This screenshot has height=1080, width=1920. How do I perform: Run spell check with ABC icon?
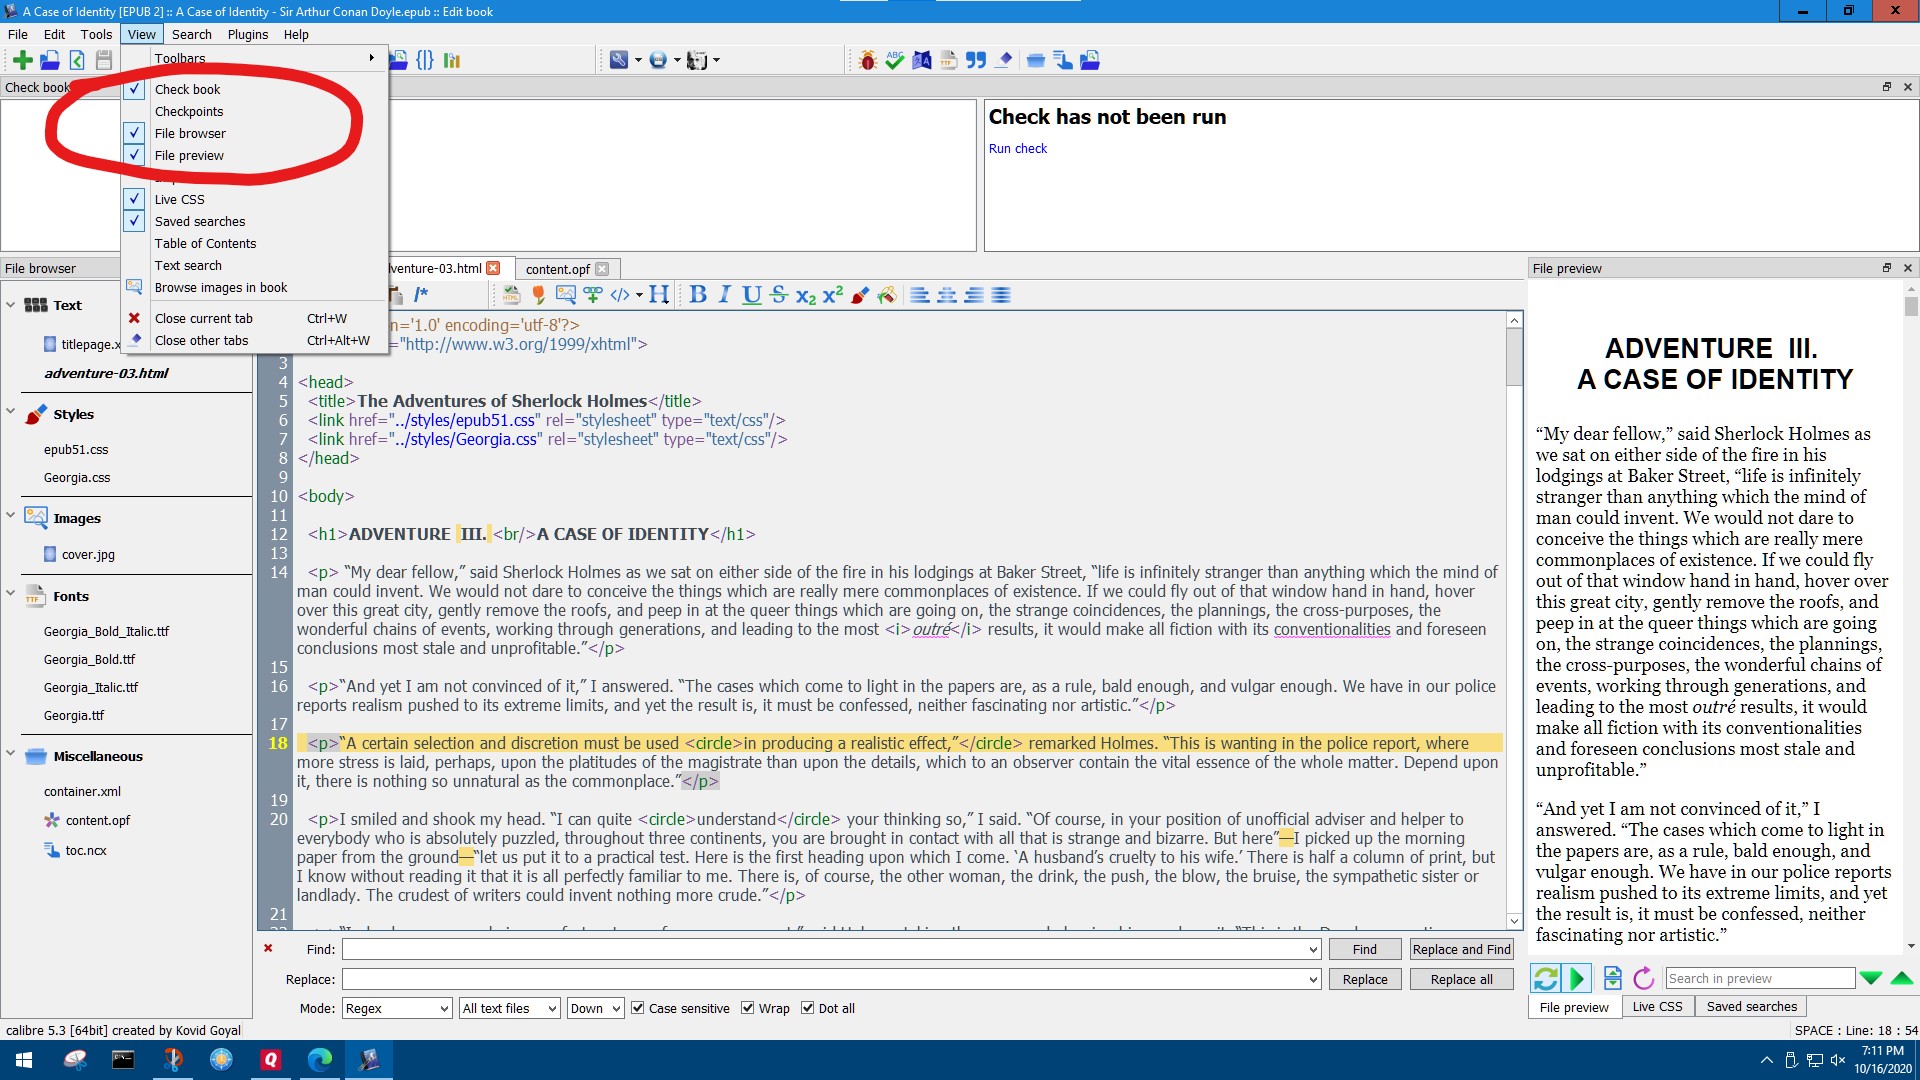895,60
